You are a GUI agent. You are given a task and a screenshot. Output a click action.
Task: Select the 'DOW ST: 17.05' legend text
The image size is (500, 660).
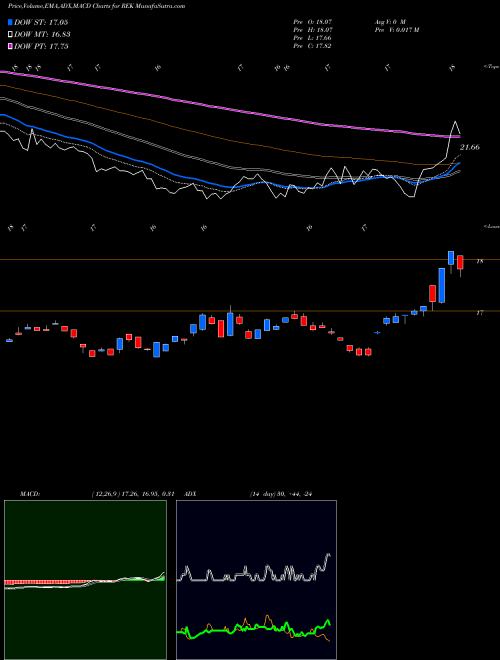pos(41,22)
